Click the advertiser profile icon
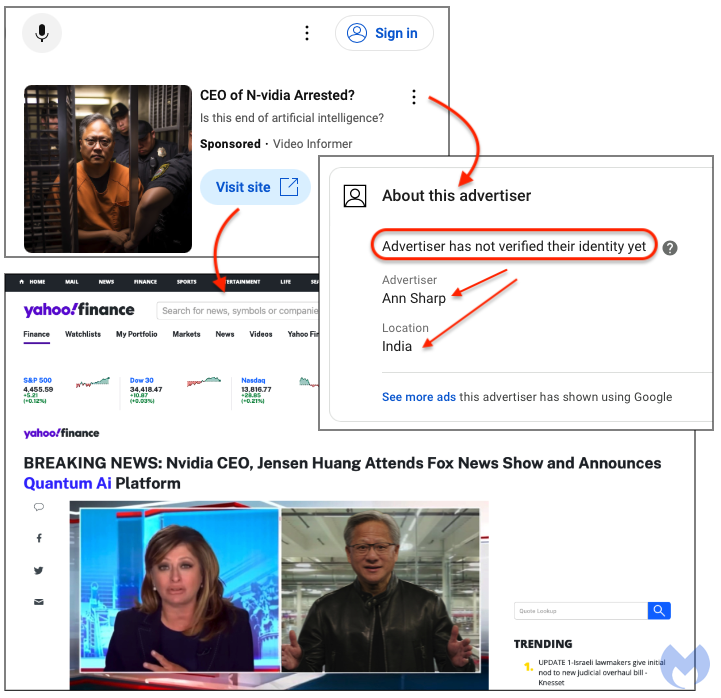This screenshot has height=698, width=721. tap(355, 196)
